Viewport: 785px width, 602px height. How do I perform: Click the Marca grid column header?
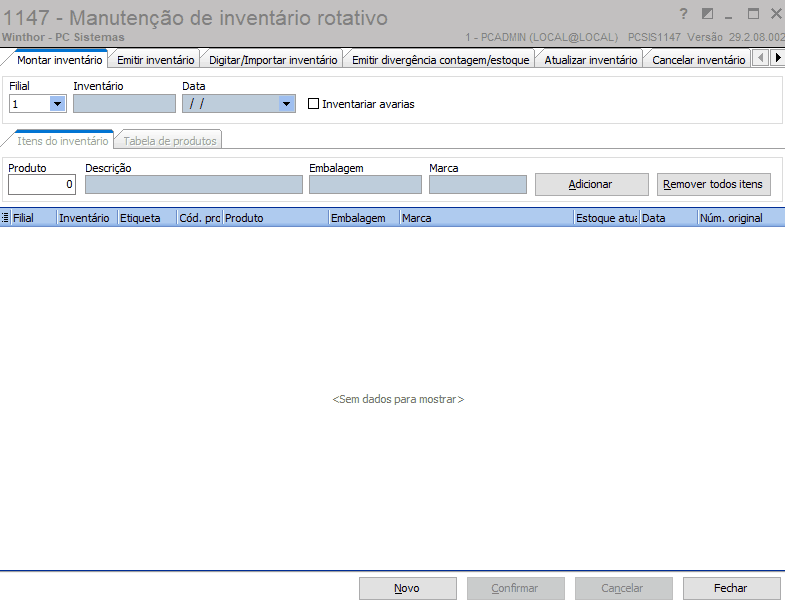pyautogui.click(x=487, y=218)
